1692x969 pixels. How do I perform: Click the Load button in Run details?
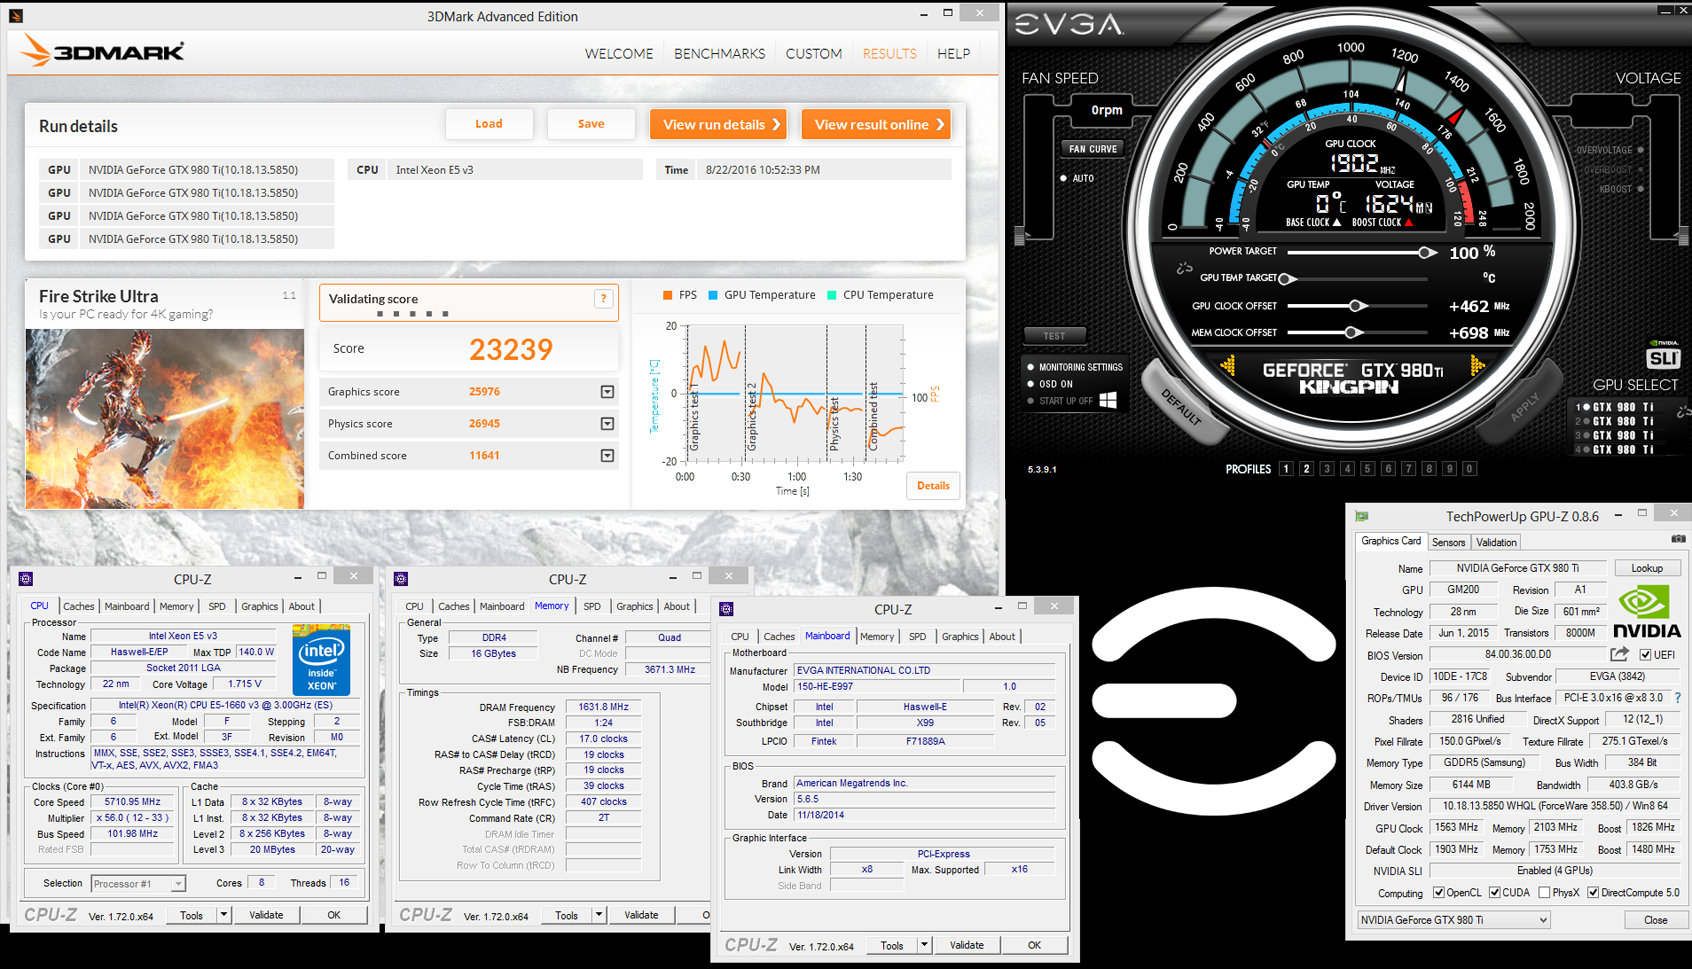489,124
